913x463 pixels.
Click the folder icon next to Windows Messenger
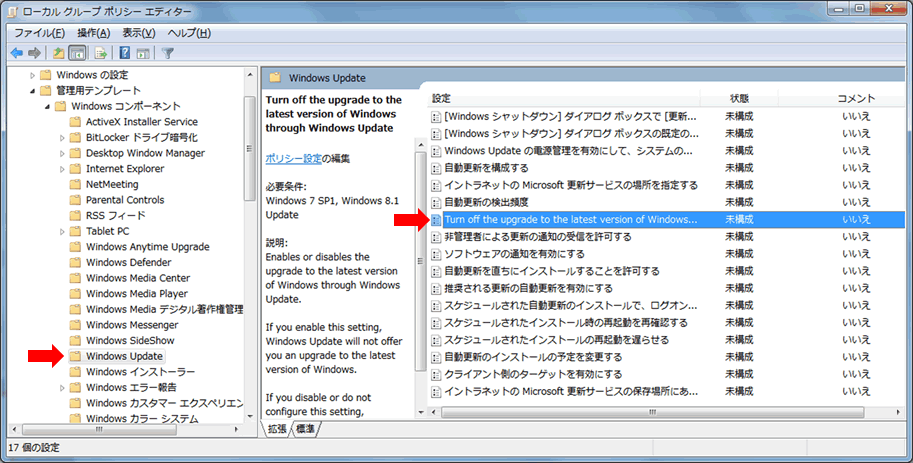pos(75,325)
